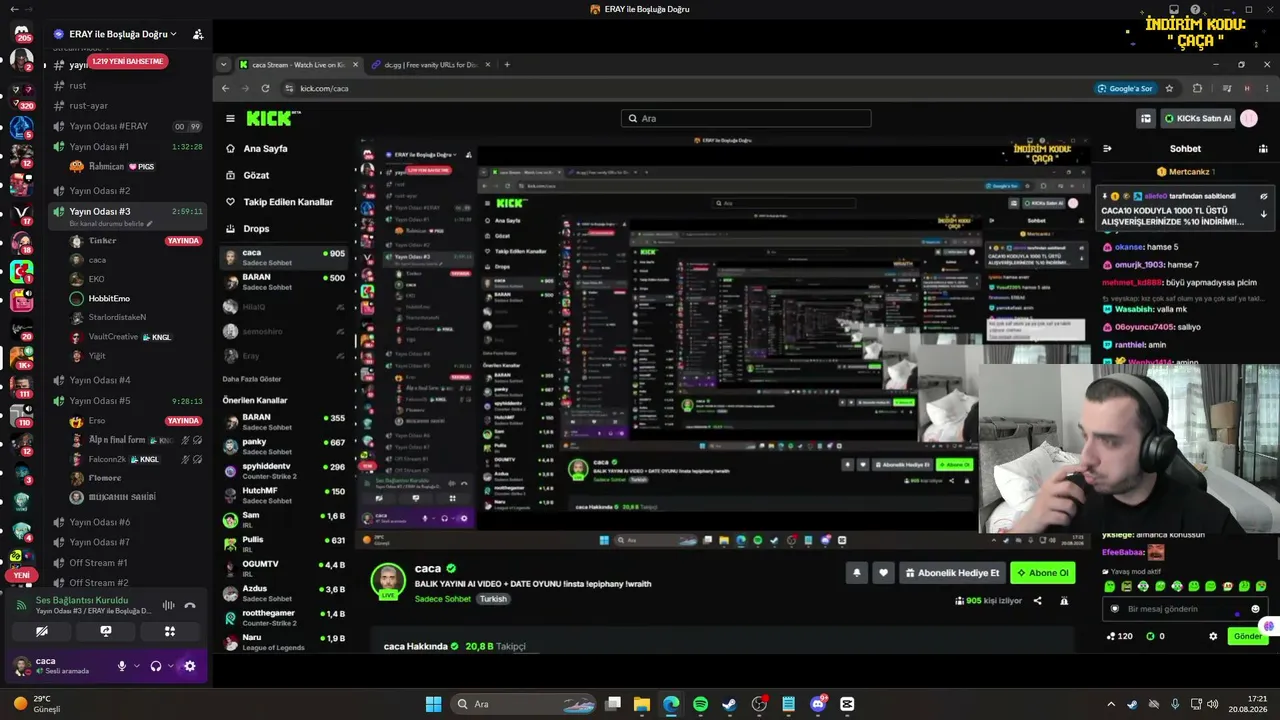1280x720 pixels.
Task: Click the heart follow icon for caca
Action: [883, 573]
